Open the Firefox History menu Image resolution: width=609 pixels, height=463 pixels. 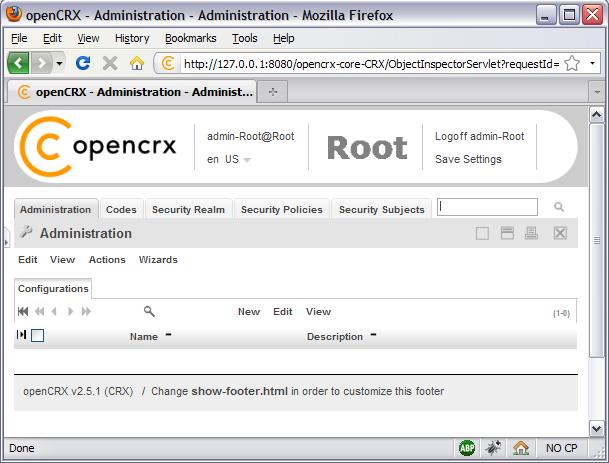tap(132, 38)
